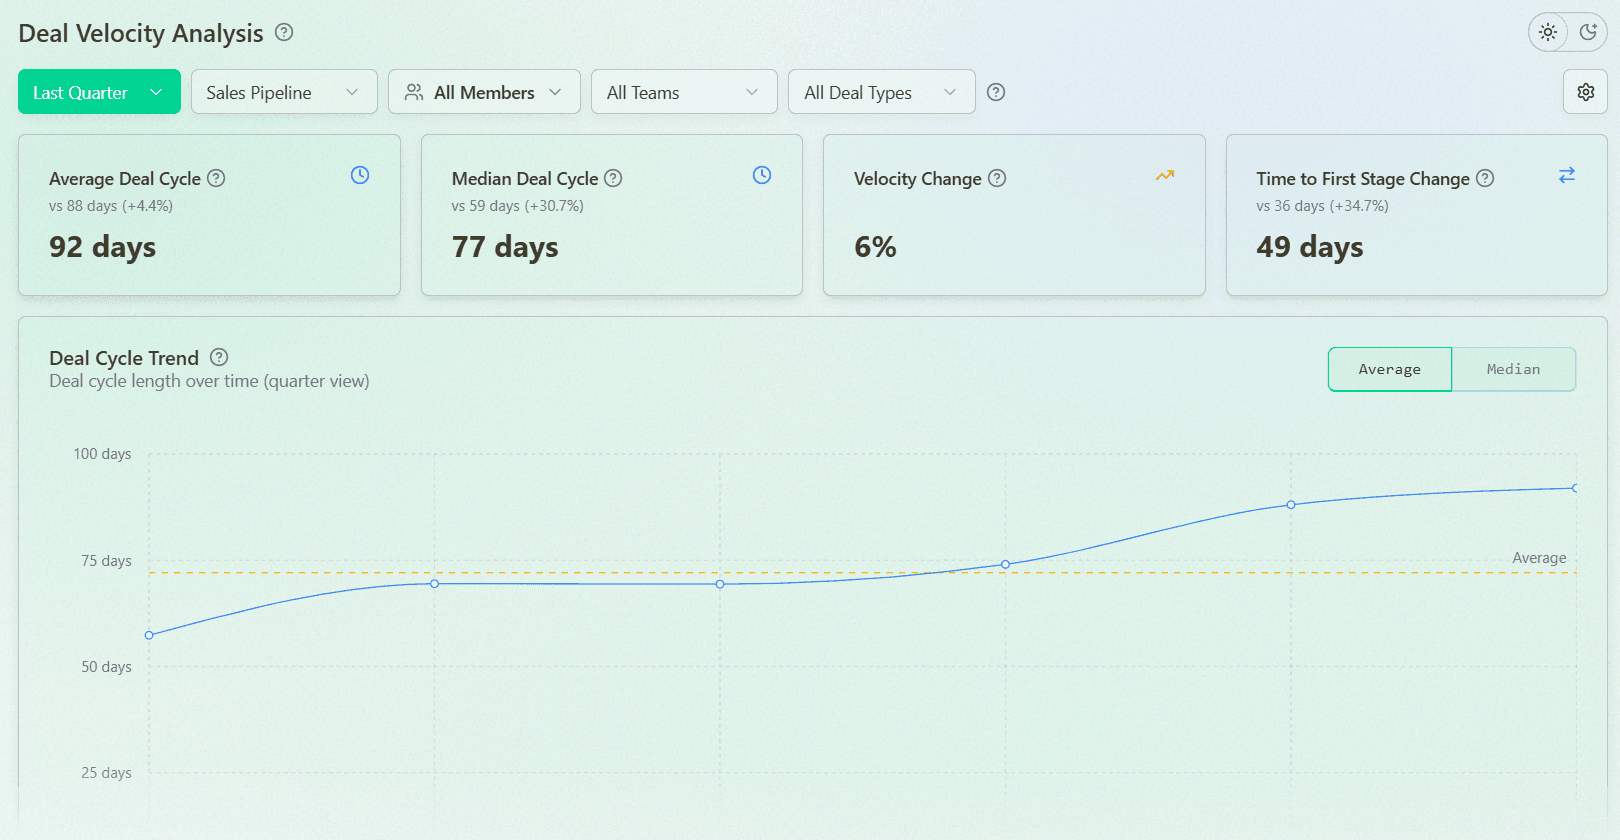The height and width of the screenshot is (840, 1620).
Task: Open the All Teams dropdown
Action: 684,92
